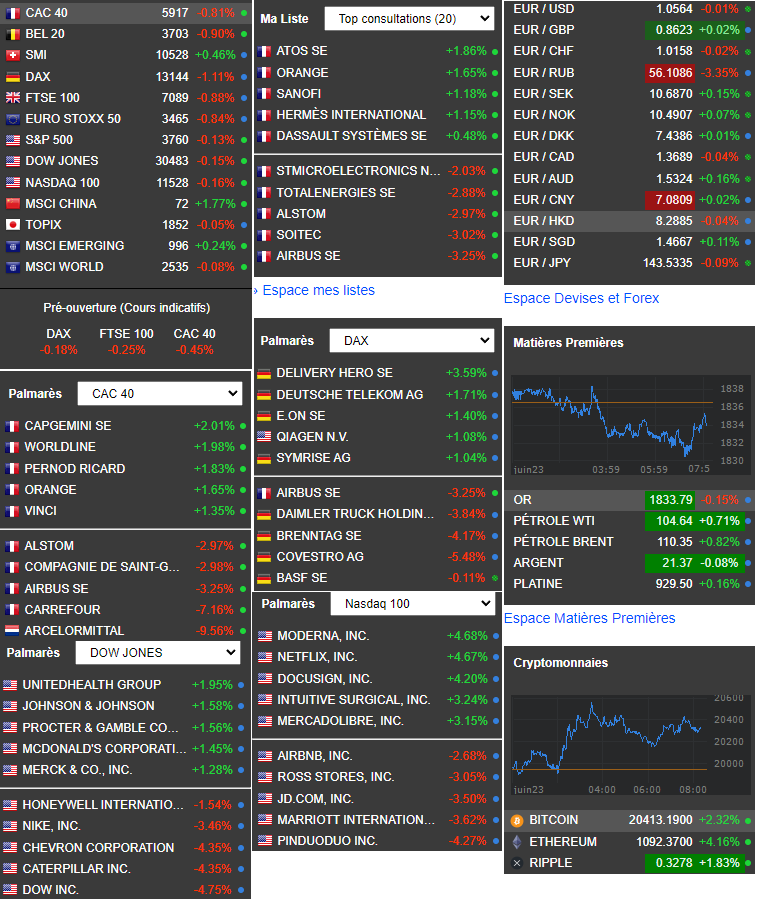759x900 pixels.
Task: Click the blue status dot on EUR / GBP row
Action: tap(748, 30)
